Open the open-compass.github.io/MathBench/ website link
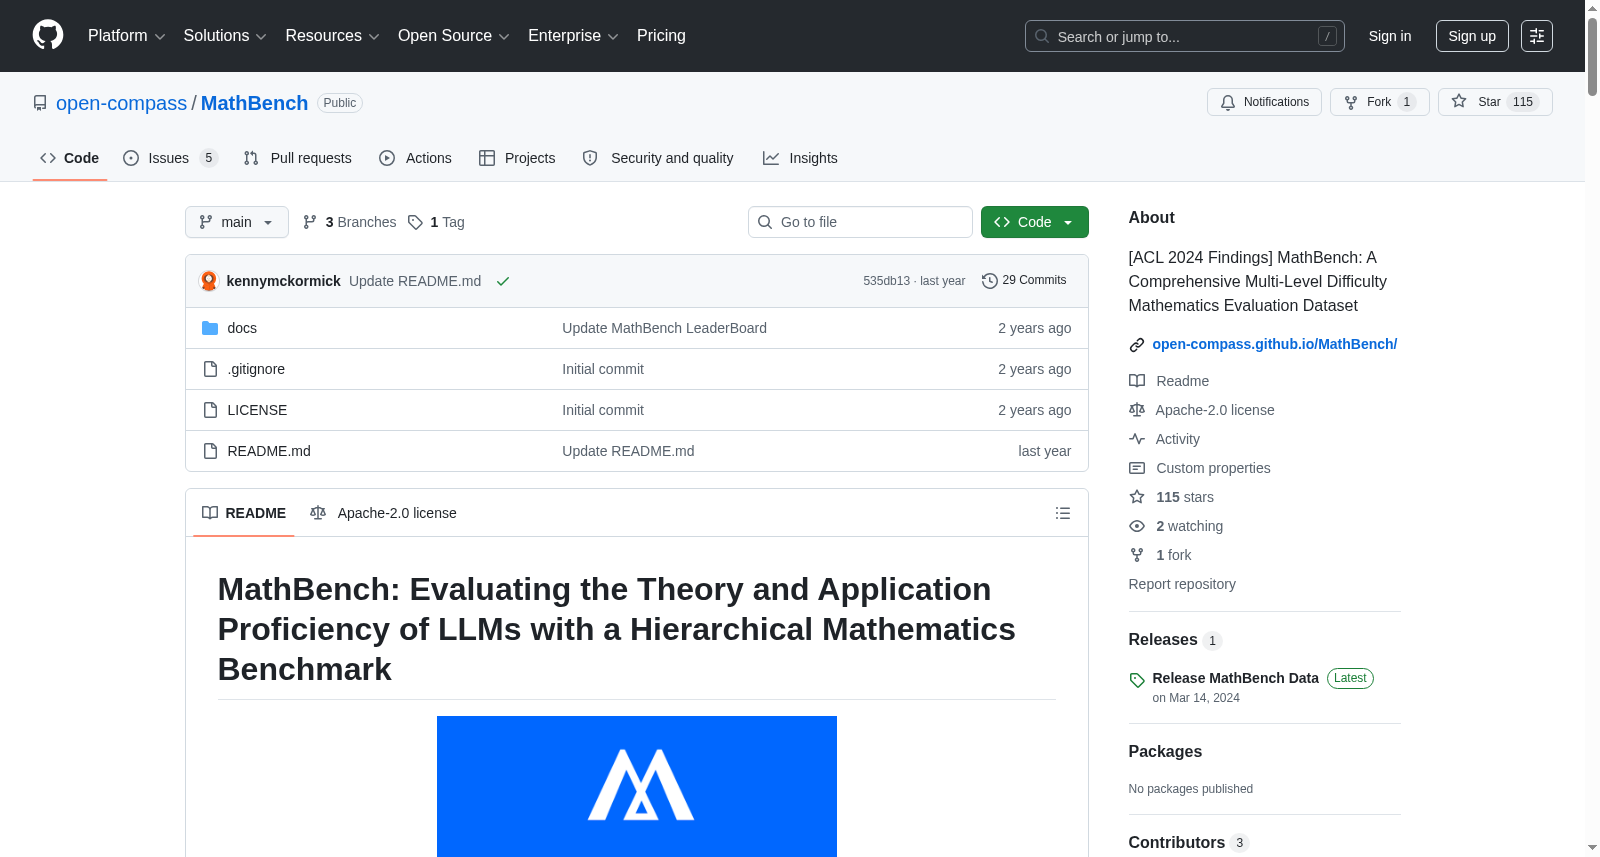 pyautogui.click(x=1274, y=344)
